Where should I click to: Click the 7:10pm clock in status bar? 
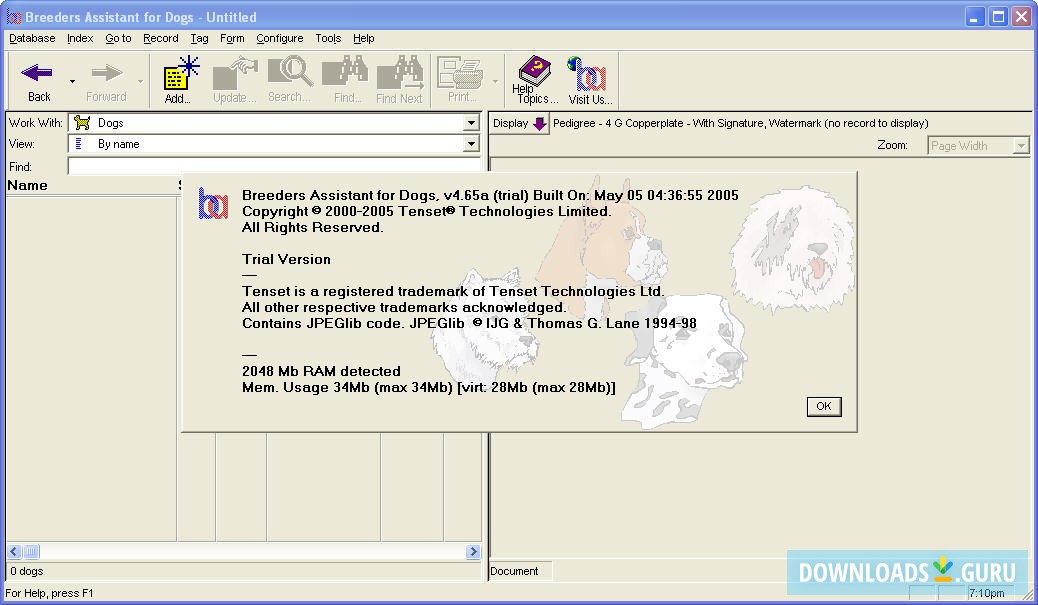point(986,593)
